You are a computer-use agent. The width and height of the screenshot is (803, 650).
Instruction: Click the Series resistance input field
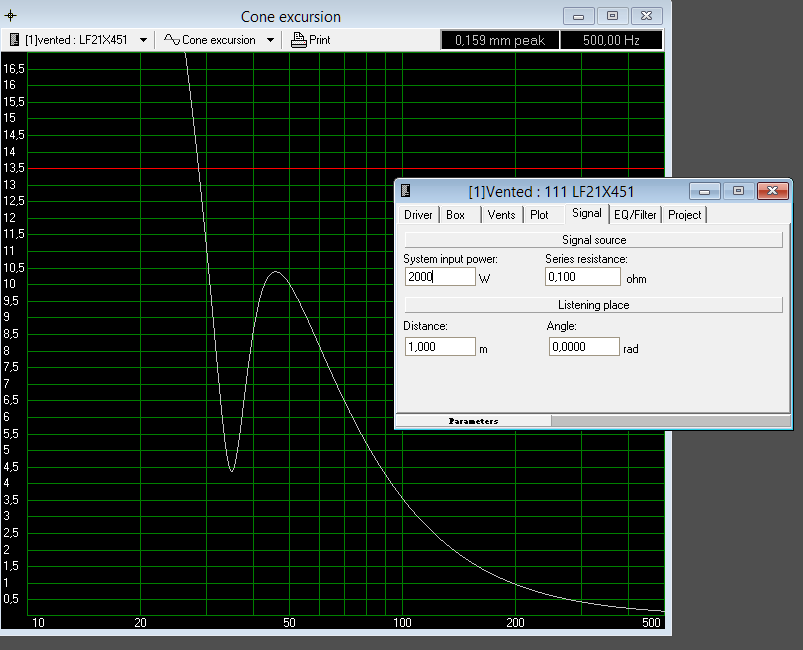[582, 277]
